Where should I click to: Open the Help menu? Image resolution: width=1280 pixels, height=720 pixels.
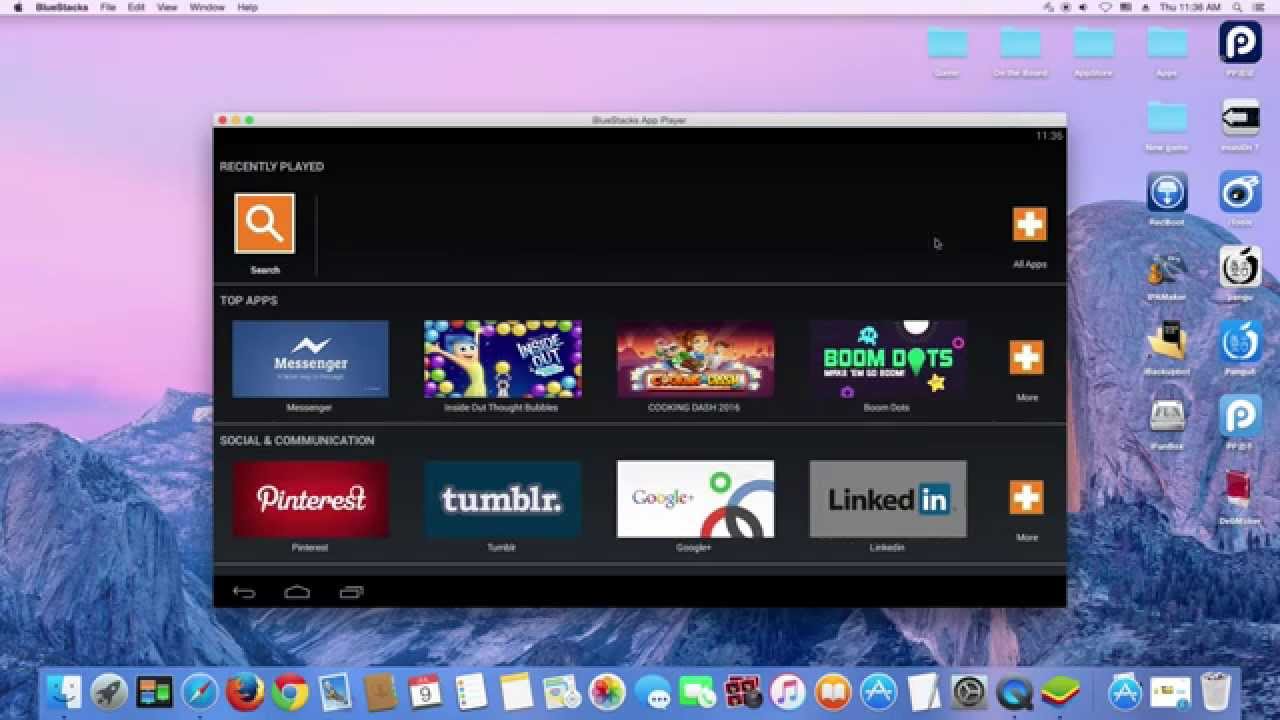pos(247,7)
